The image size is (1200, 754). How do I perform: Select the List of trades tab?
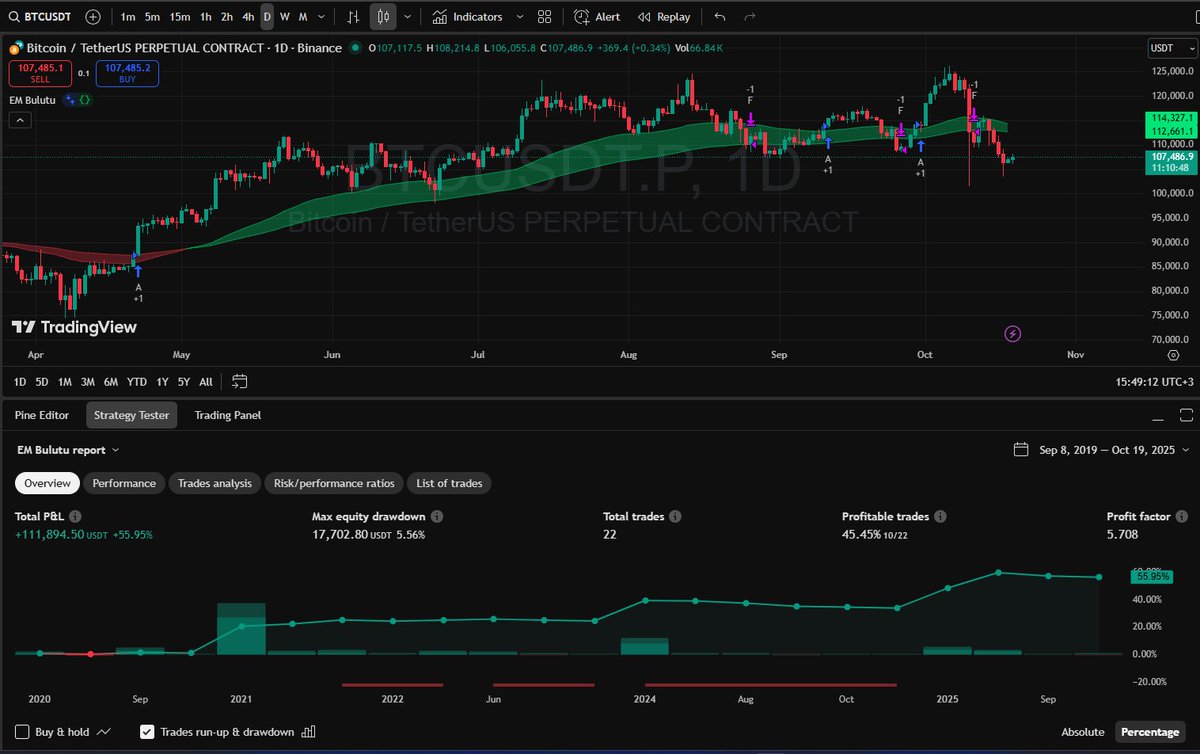click(450, 483)
